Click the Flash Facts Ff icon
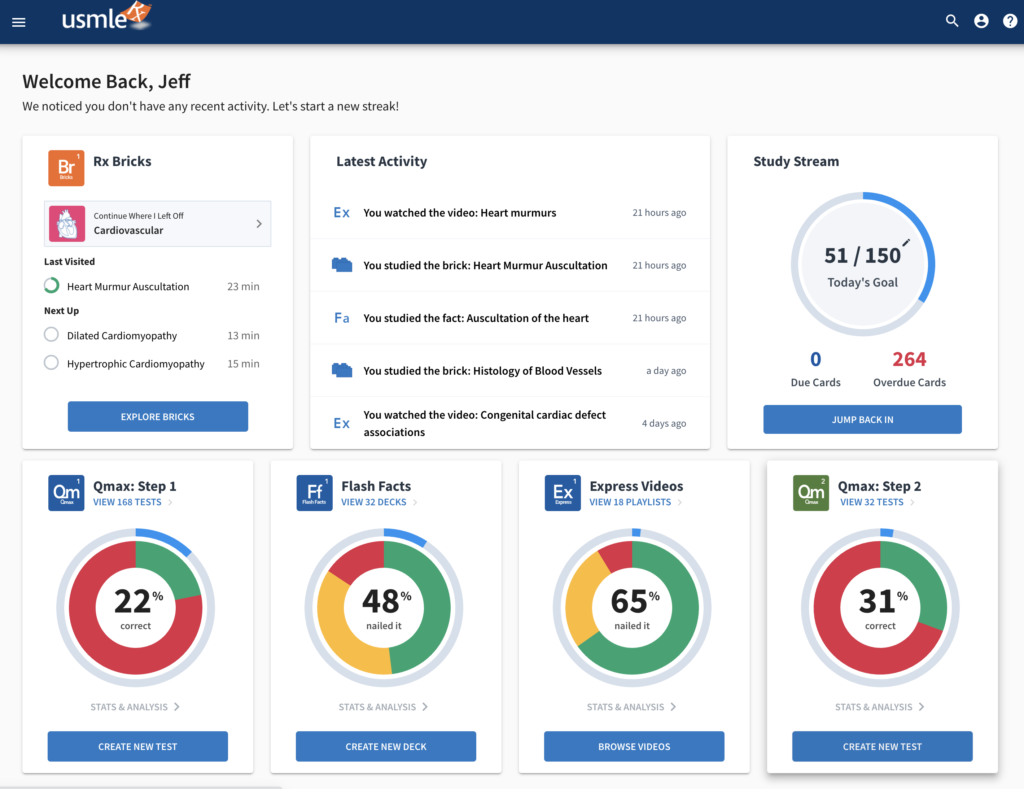Image resolution: width=1024 pixels, height=789 pixels. pos(314,493)
